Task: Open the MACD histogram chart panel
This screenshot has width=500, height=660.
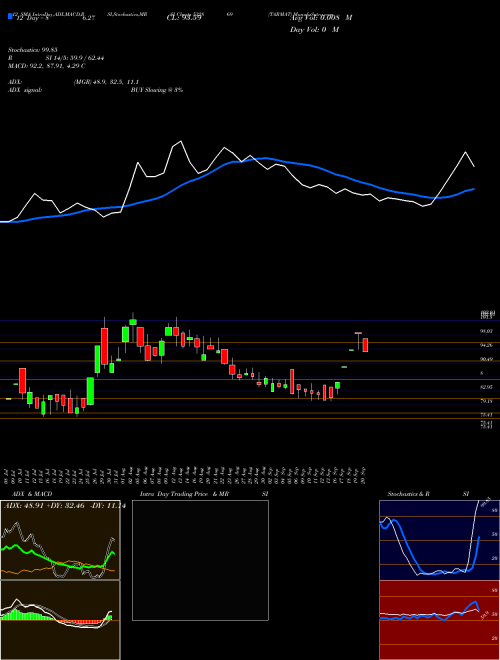Action: tap(60, 620)
